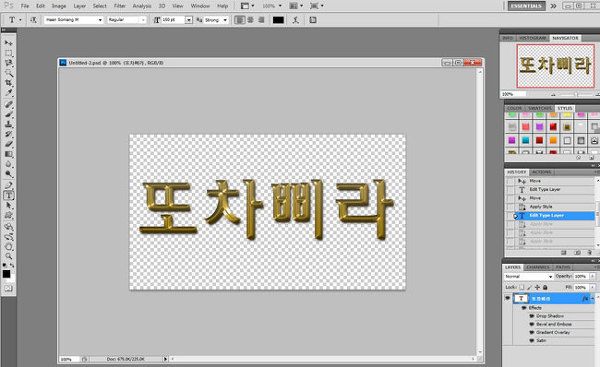Screen dimensions: 600x367
Task: Select the Spot Healing Brush tool
Action: click(x=8, y=104)
